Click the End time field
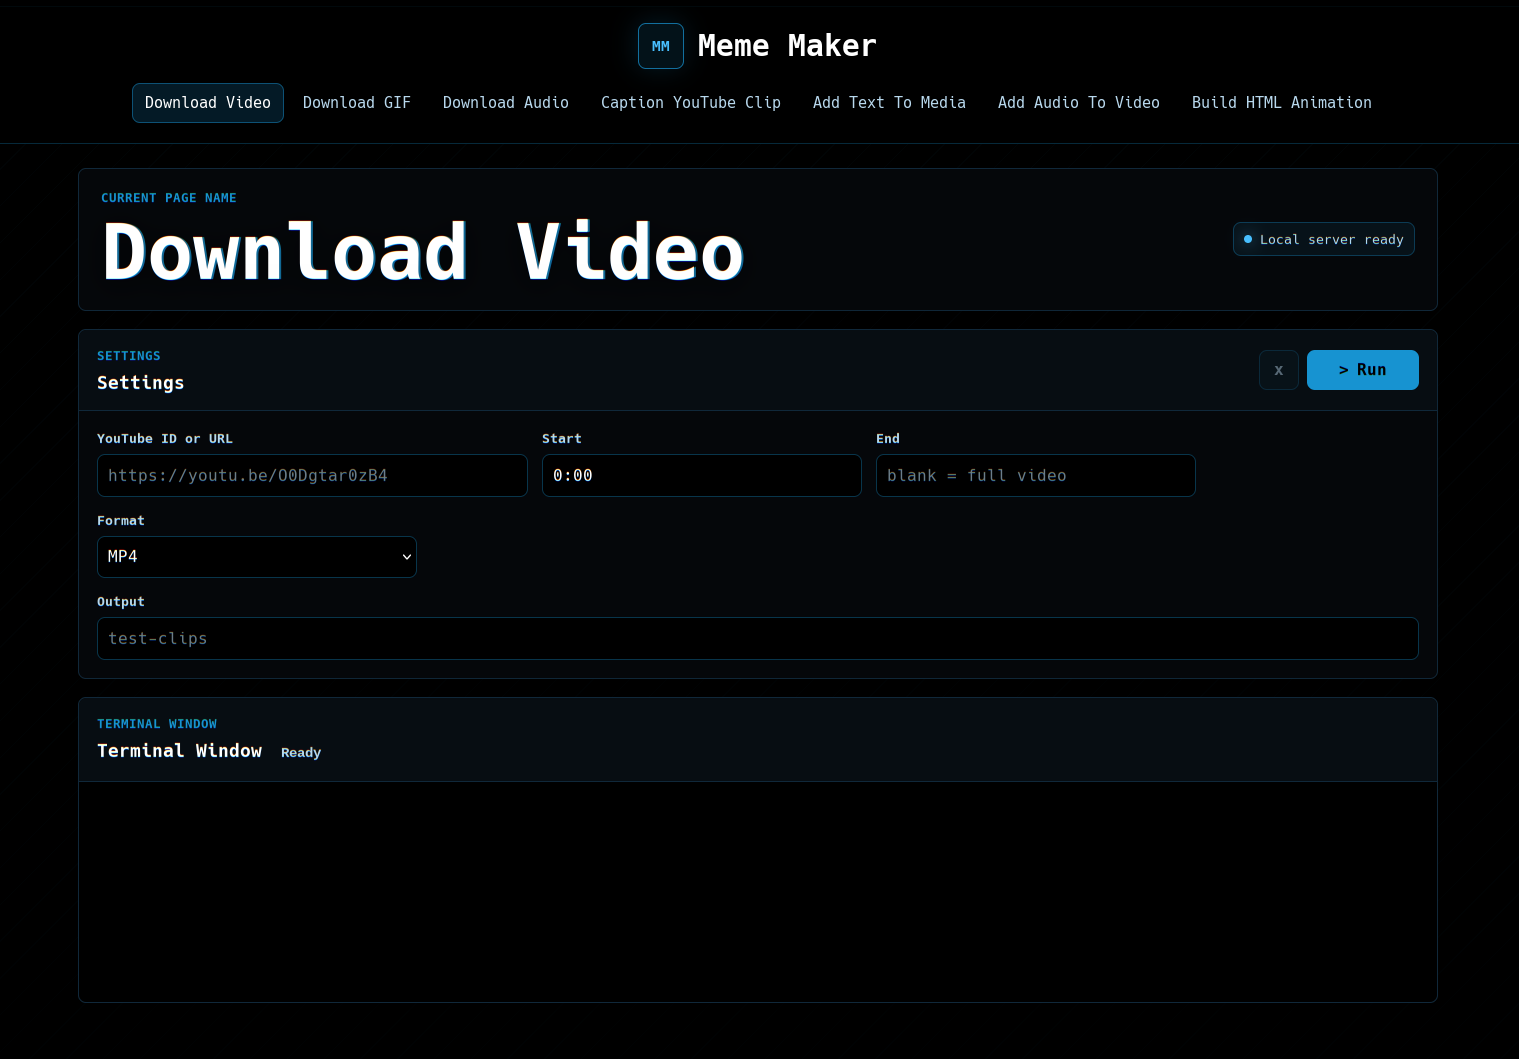The width and height of the screenshot is (1519, 1059). pos(1036,476)
